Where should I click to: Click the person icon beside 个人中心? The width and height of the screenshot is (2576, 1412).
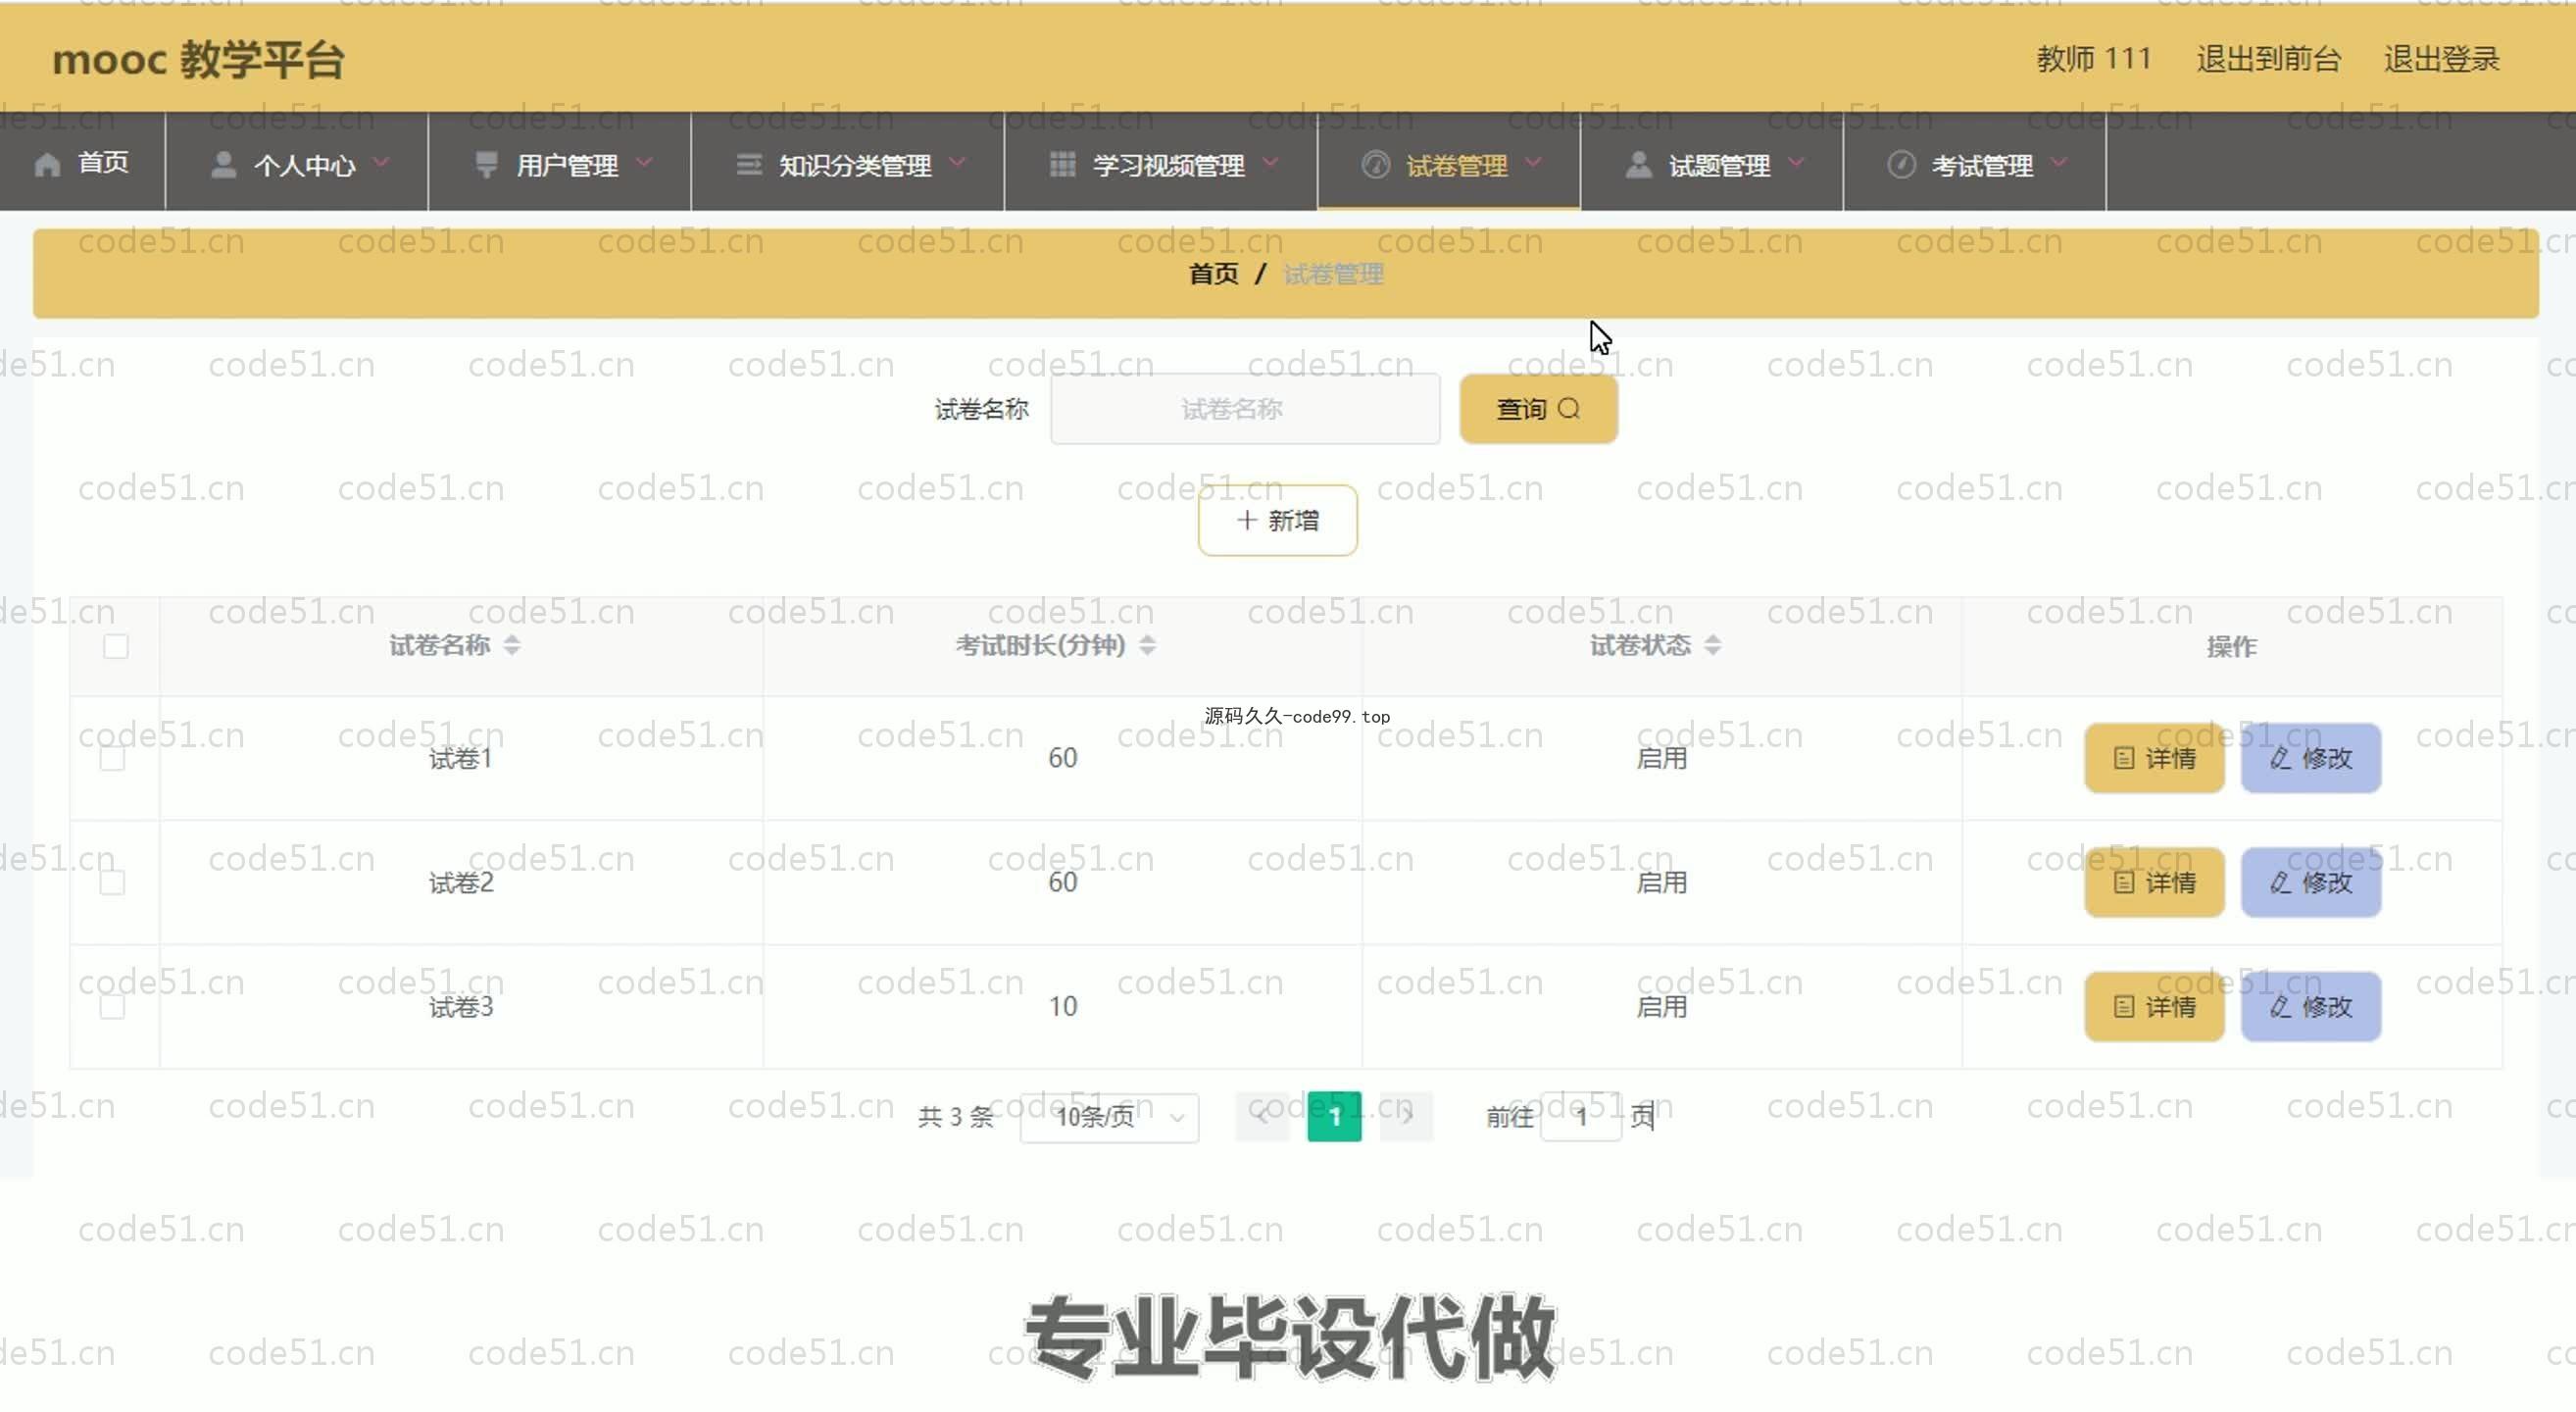224,164
